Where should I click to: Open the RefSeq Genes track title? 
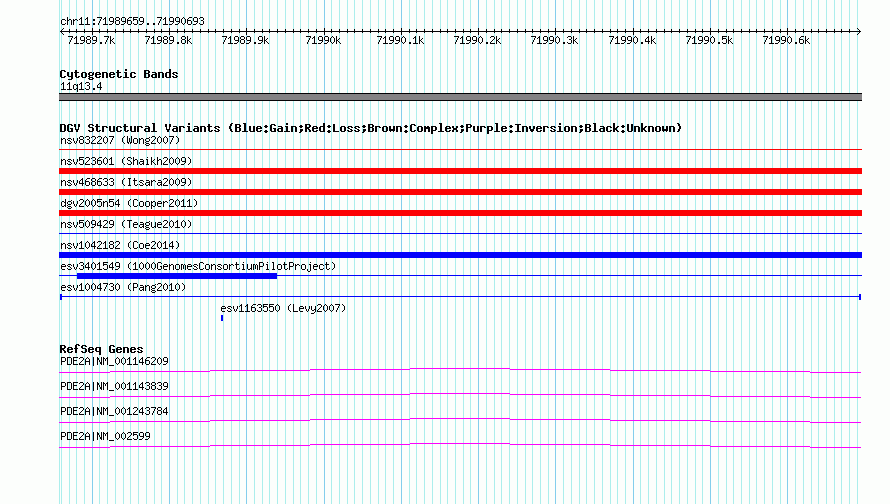pyautogui.click(x=101, y=349)
